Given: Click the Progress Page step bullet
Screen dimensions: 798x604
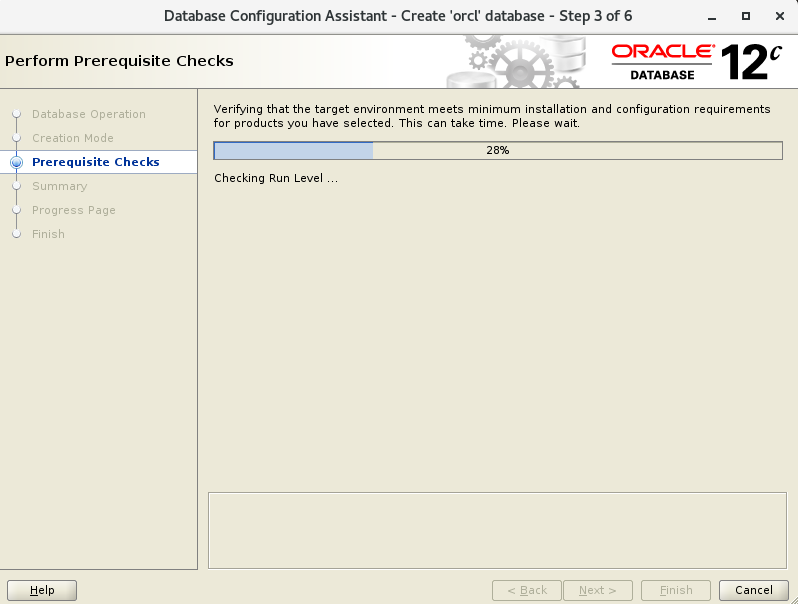Looking at the screenshot, I should [16, 210].
